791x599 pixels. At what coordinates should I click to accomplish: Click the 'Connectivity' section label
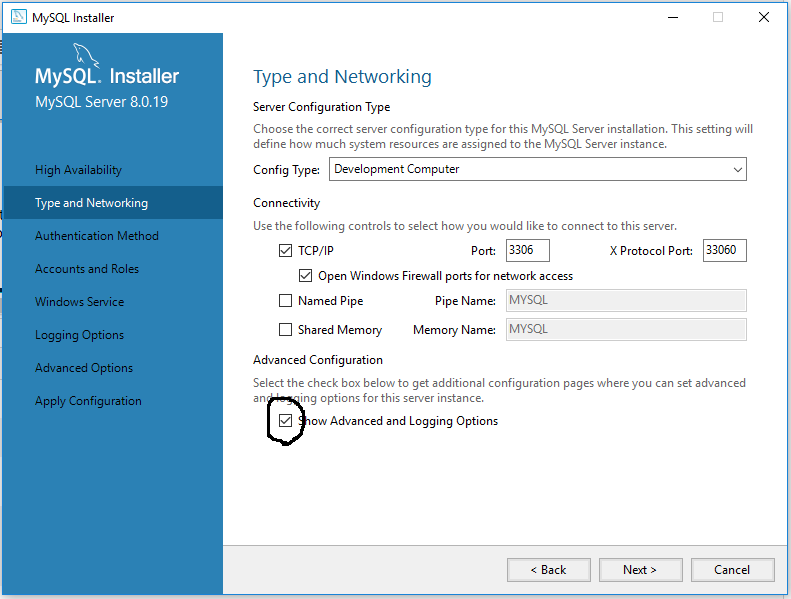[287, 203]
